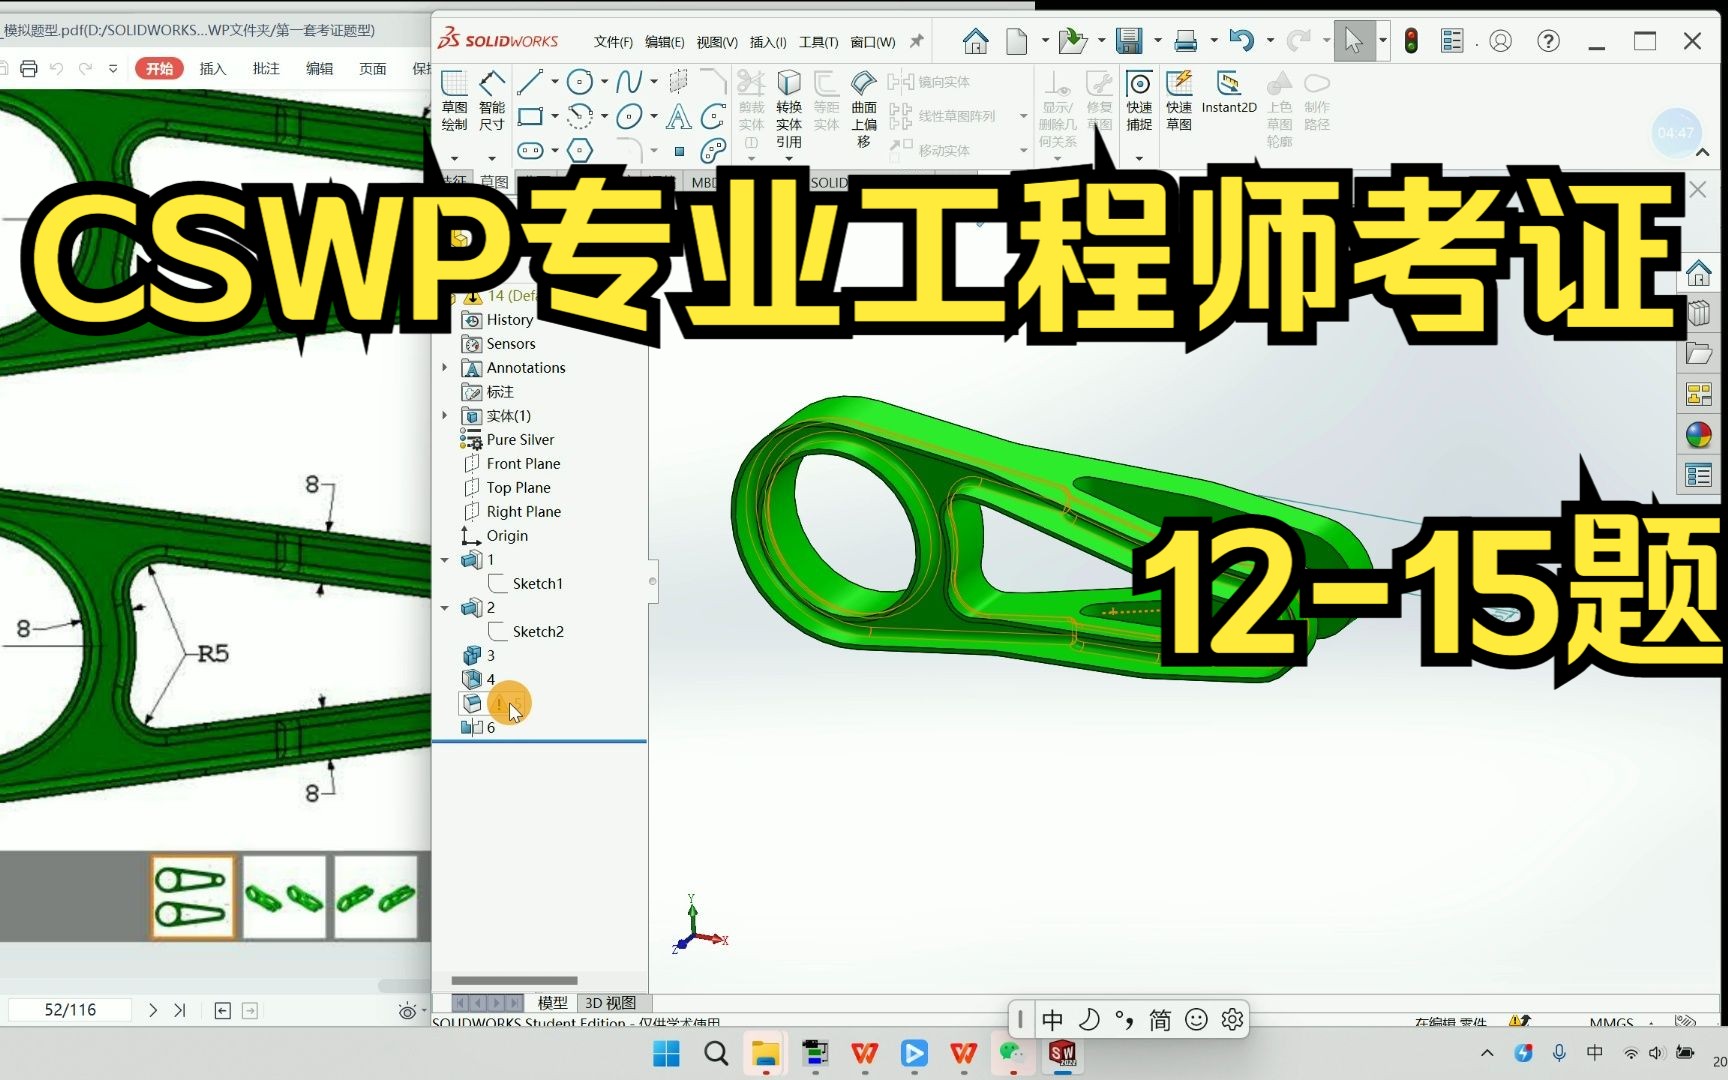Select the Ellipse sketch tool
Image resolution: width=1728 pixels, height=1080 pixels.
(628, 117)
